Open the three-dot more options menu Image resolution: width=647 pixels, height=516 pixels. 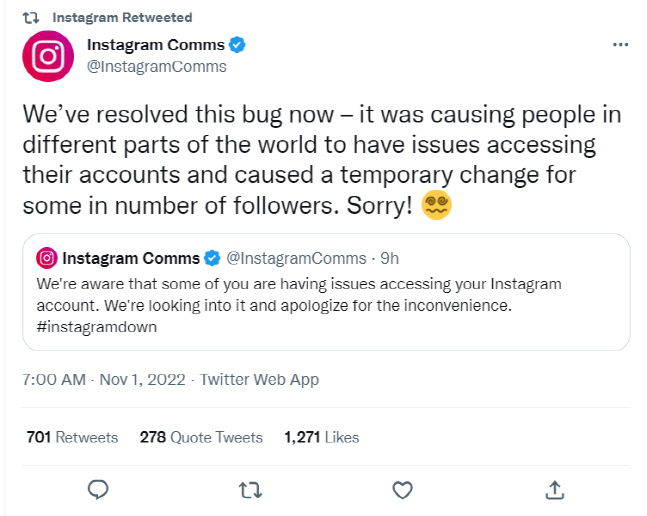tap(620, 46)
